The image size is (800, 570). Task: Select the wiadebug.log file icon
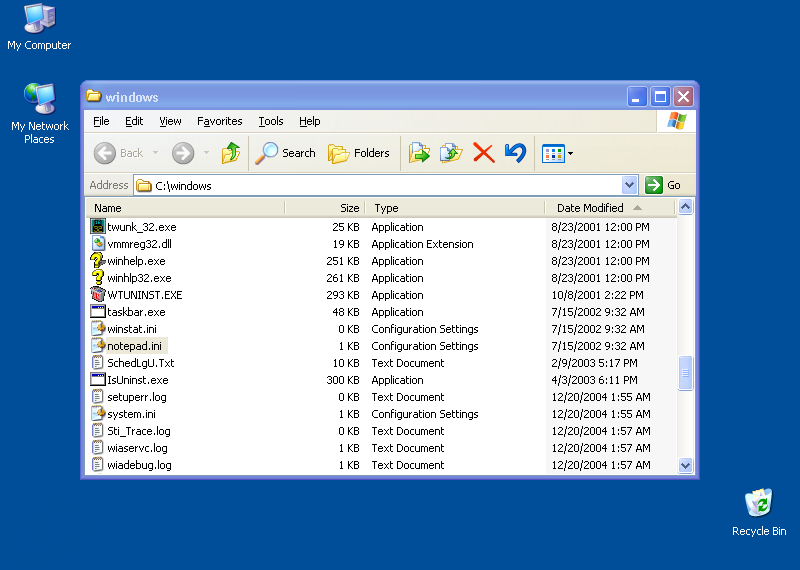point(97,464)
